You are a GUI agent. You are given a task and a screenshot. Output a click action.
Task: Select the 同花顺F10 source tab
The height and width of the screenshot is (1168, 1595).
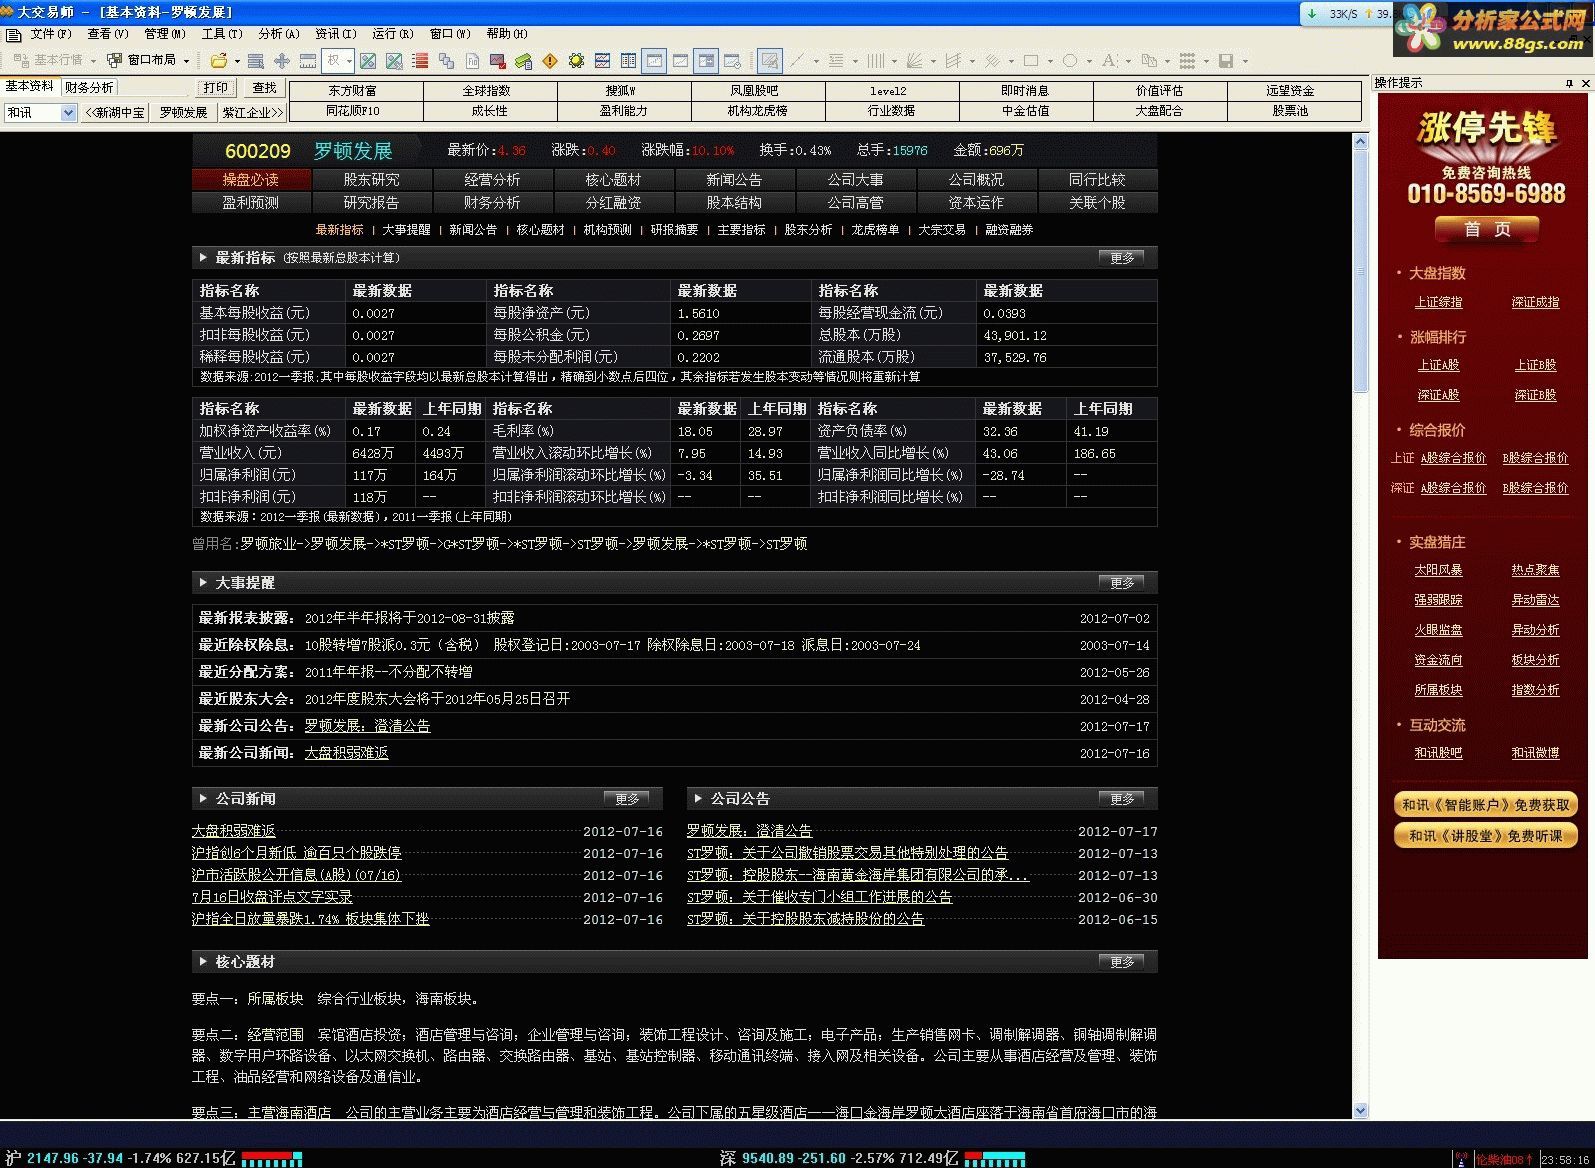coord(353,111)
